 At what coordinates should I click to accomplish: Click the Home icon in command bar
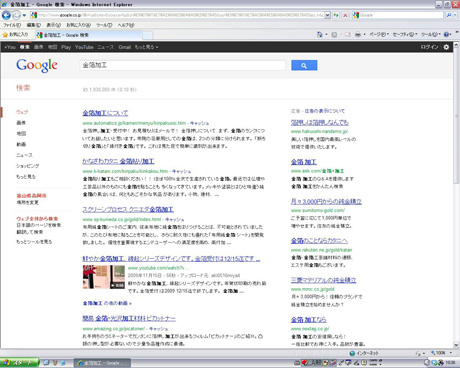click(320, 34)
